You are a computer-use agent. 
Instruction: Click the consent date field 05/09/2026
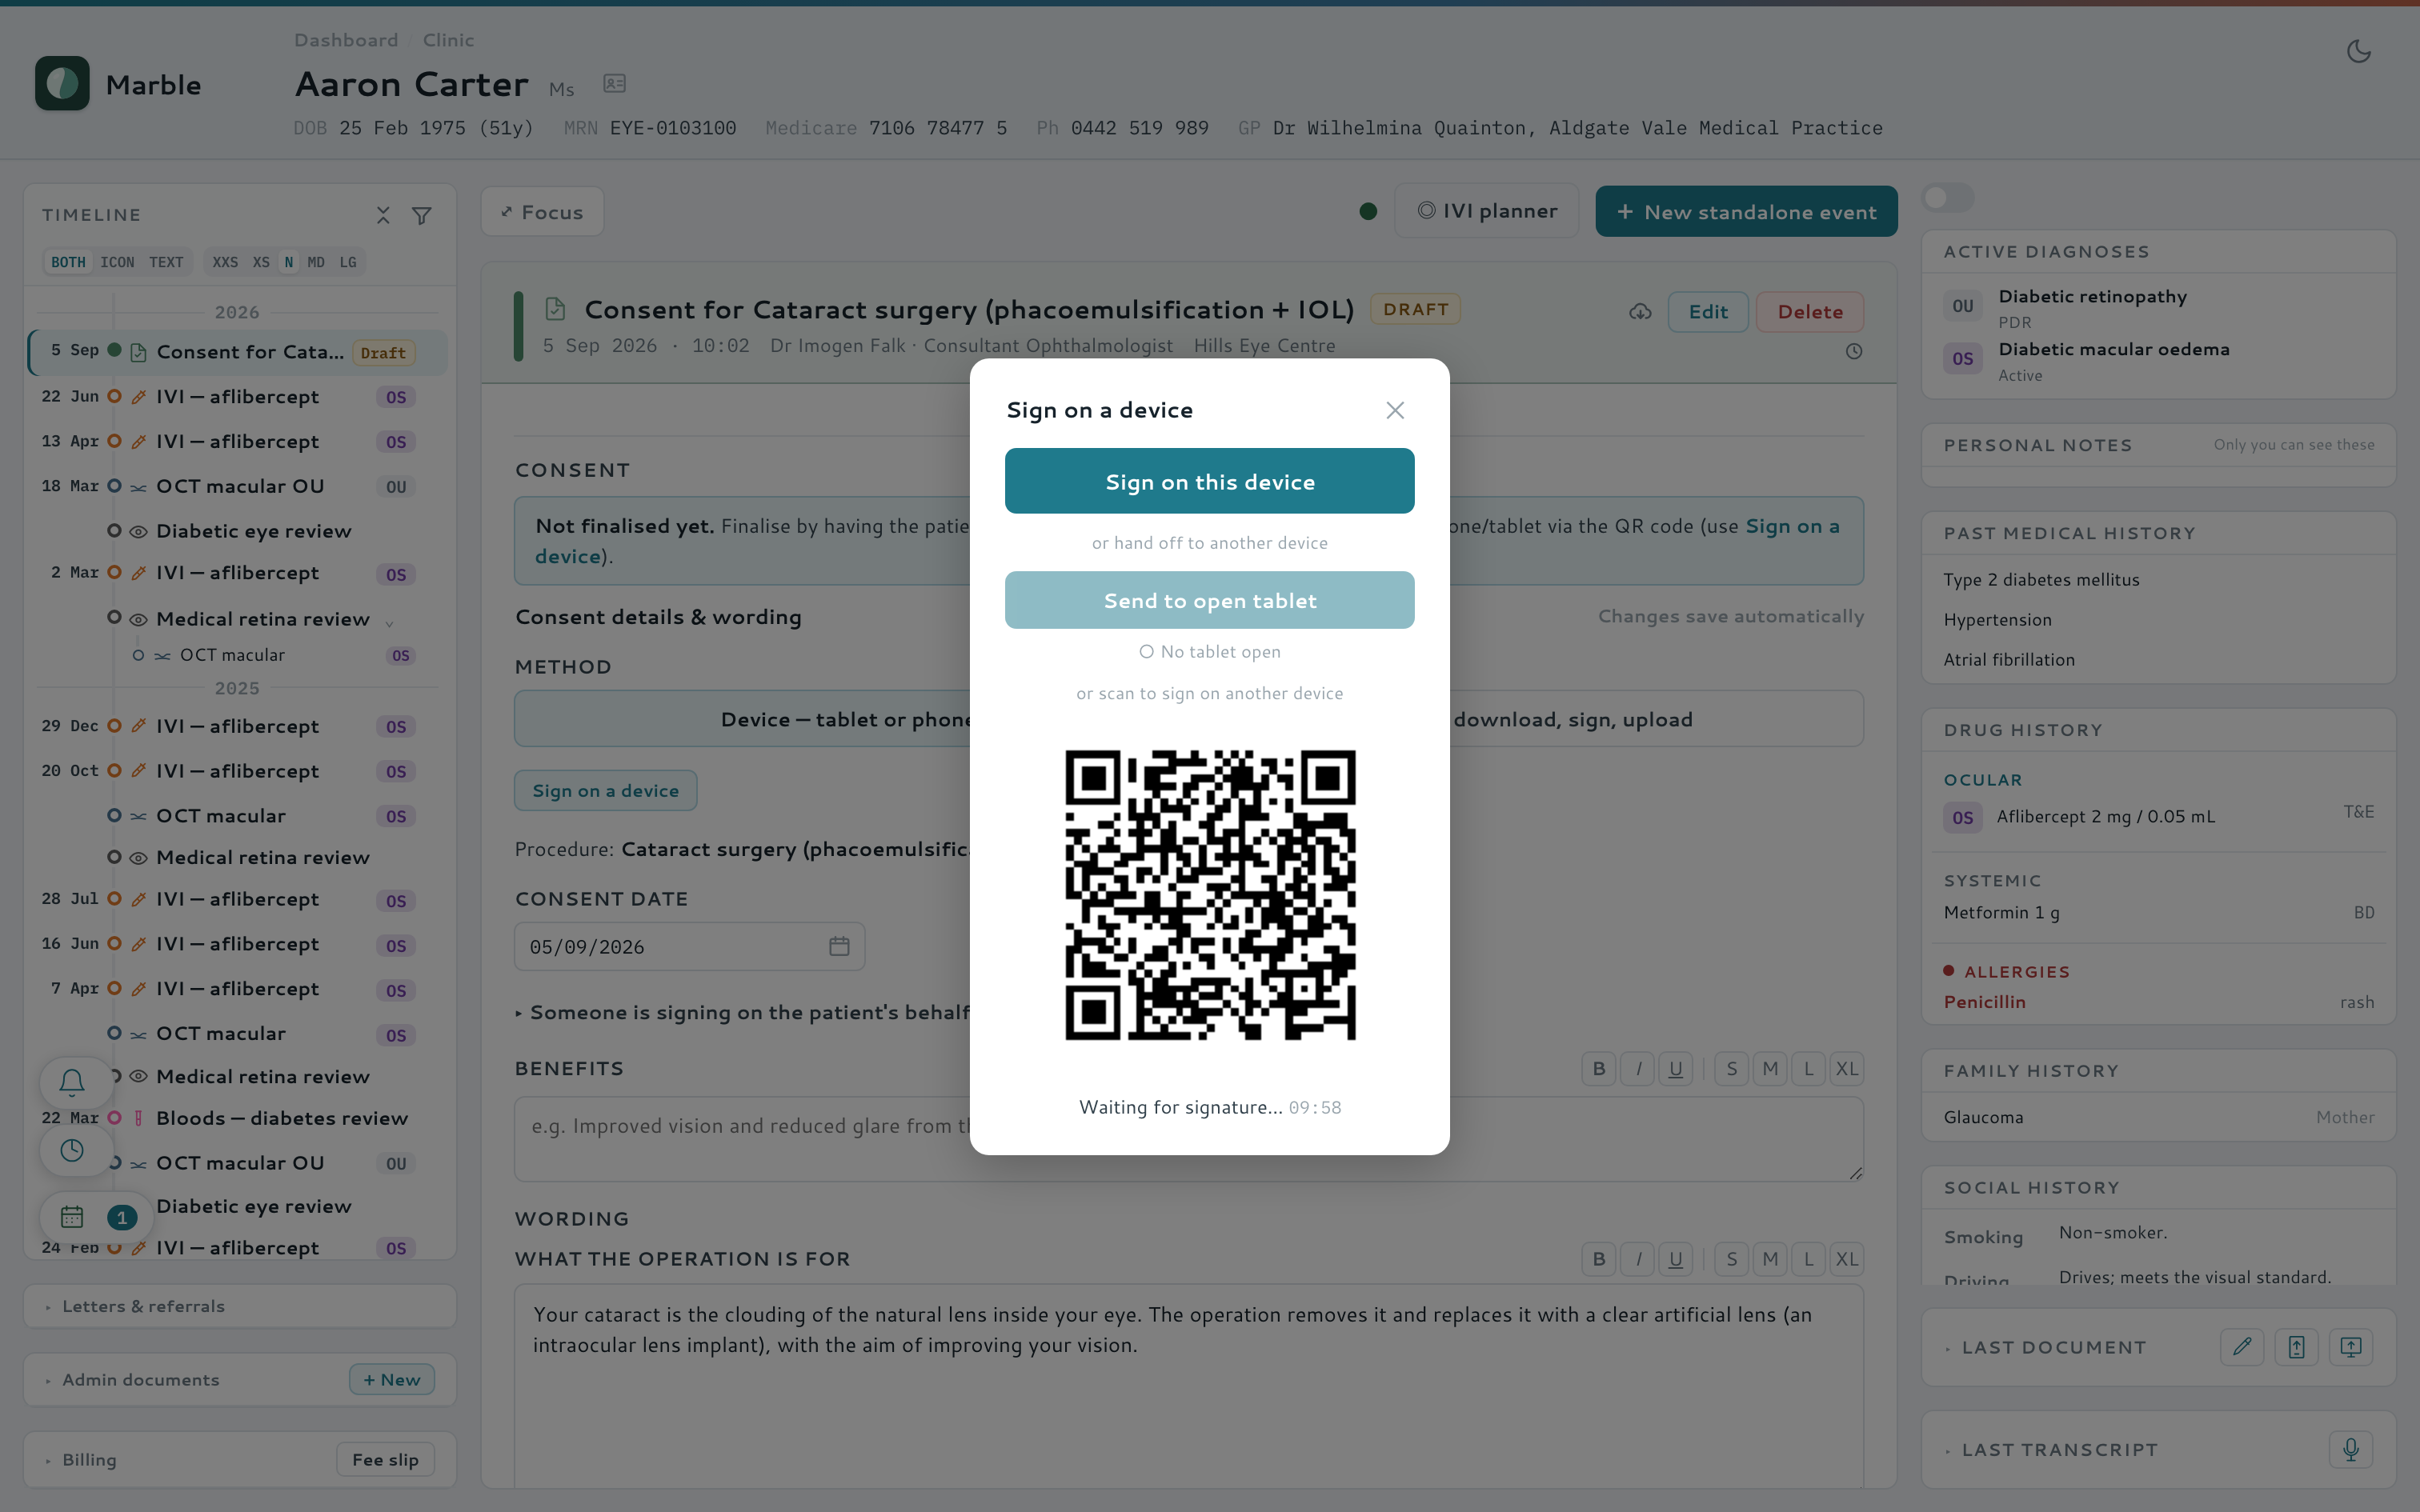click(689, 946)
